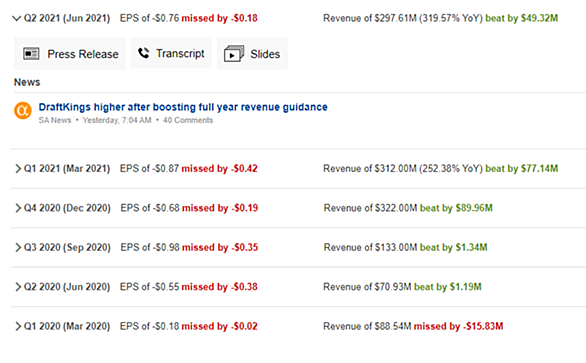Select the Q1 2021 (Mar 2021) label
The height and width of the screenshot is (363, 586).
67,169
